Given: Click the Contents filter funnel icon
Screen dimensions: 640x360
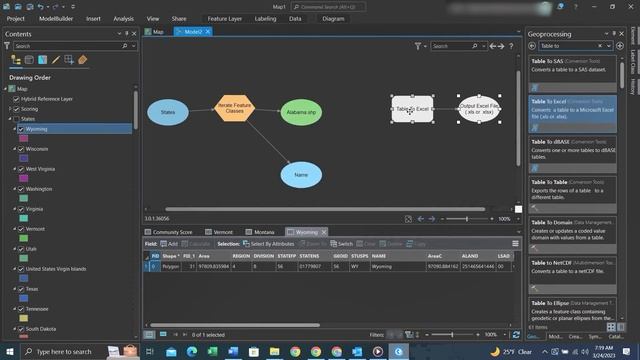Looking at the screenshot, I should [7, 46].
